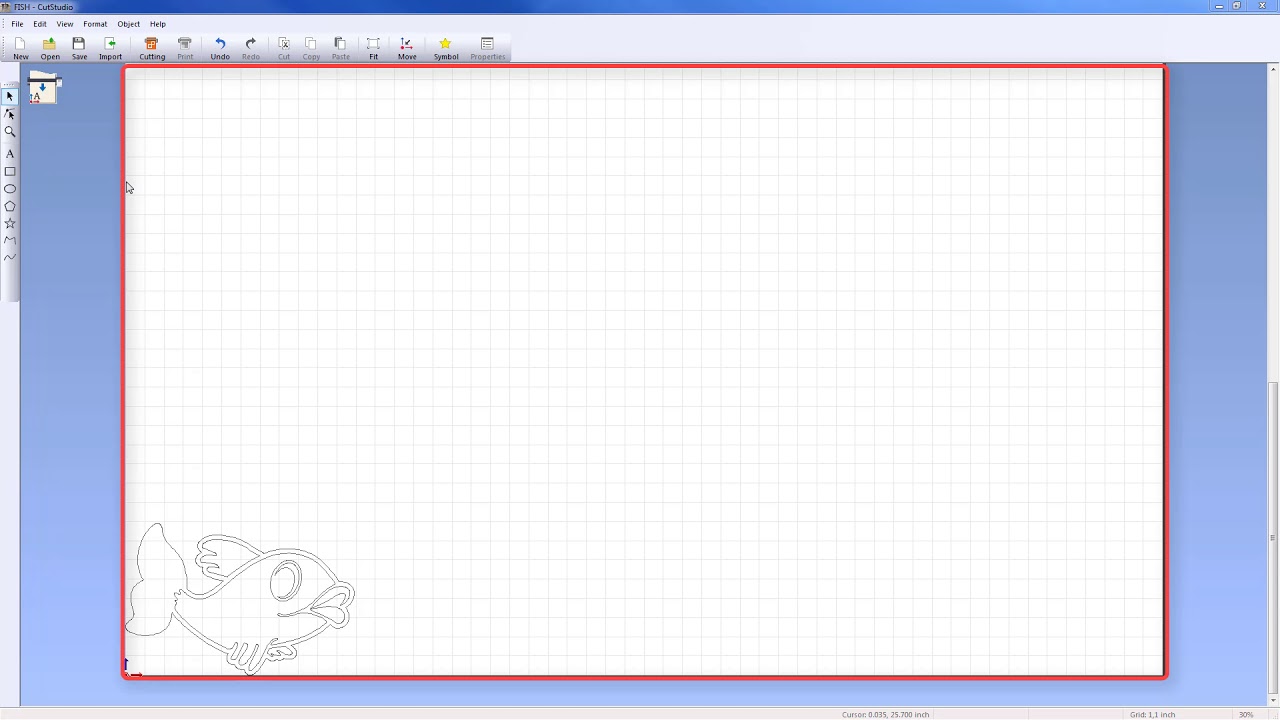This screenshot has height=720, width=1280.
Task: Open the Help menu
Action: tap(158, 24)
